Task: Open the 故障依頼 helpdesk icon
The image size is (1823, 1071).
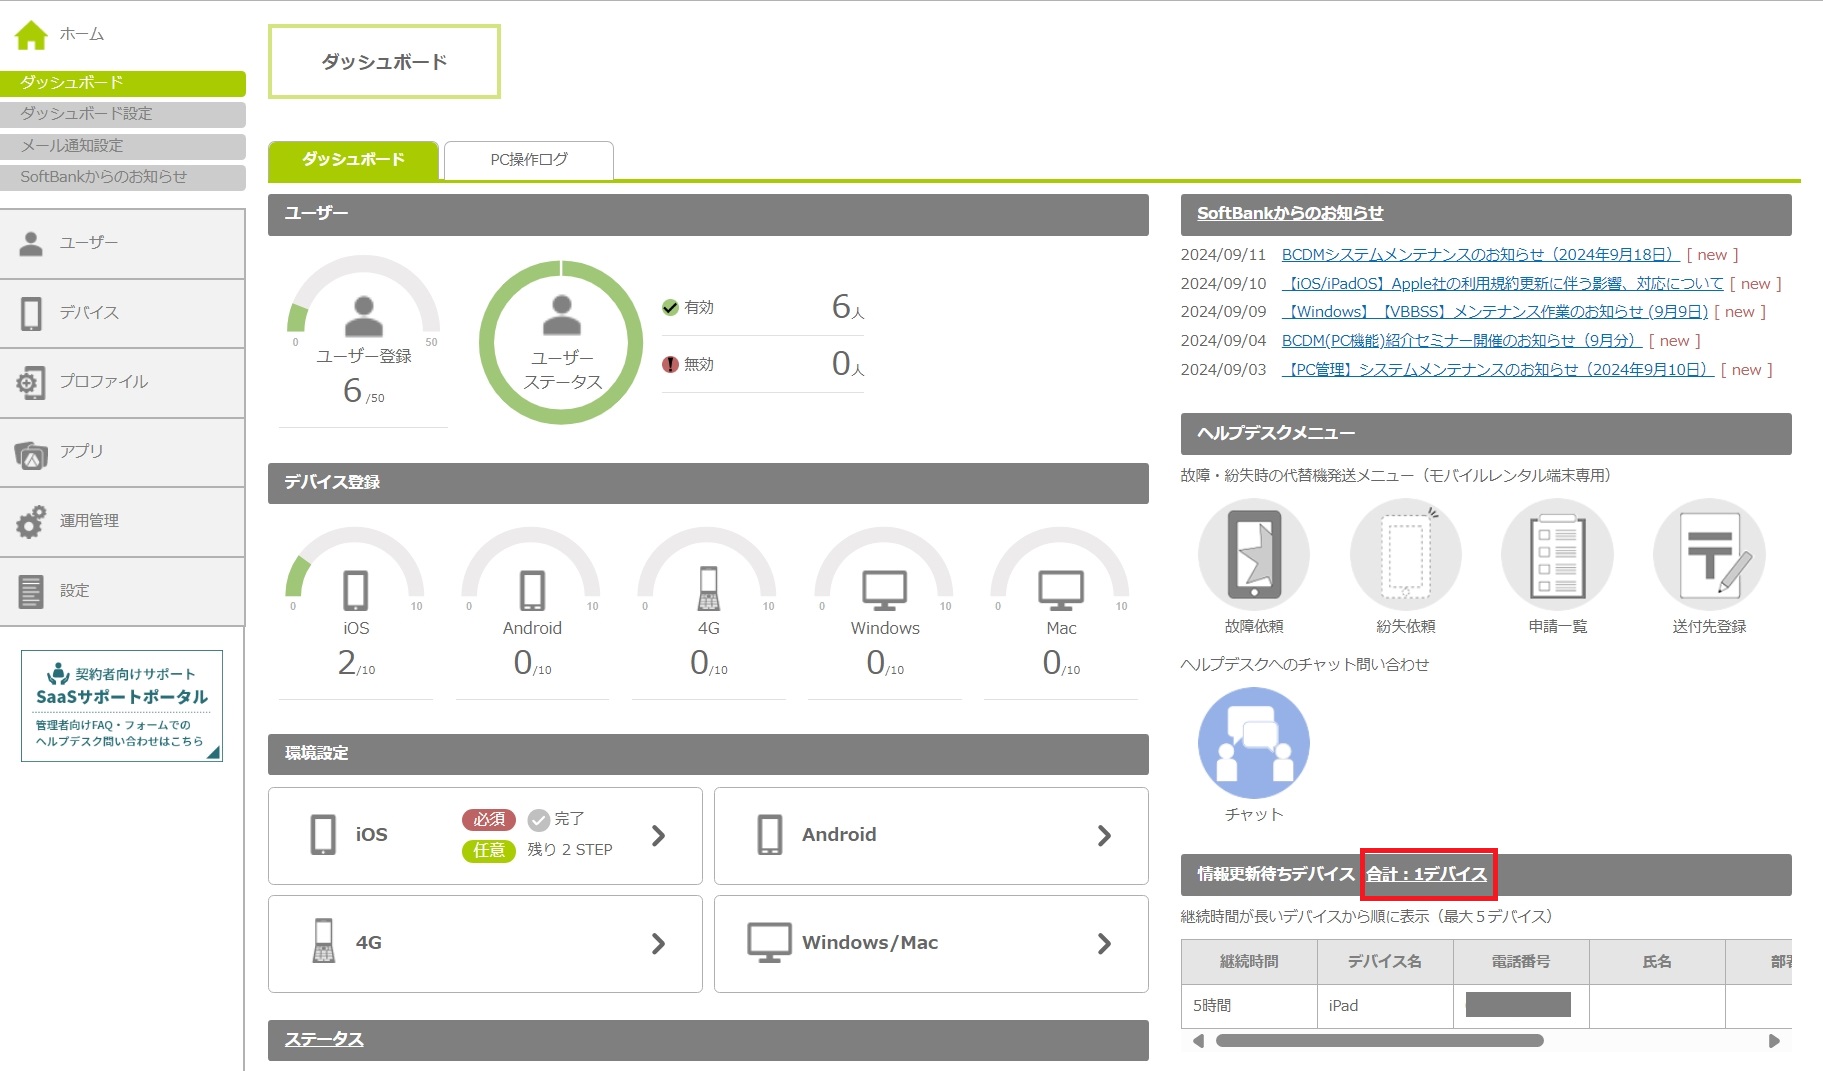Action: click(1253, 555)
